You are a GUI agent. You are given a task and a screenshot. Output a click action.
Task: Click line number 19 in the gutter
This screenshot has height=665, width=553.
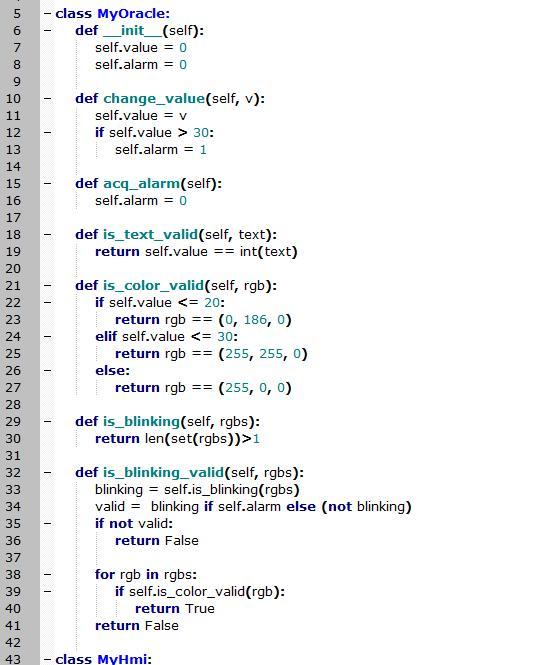click(13, 251)
